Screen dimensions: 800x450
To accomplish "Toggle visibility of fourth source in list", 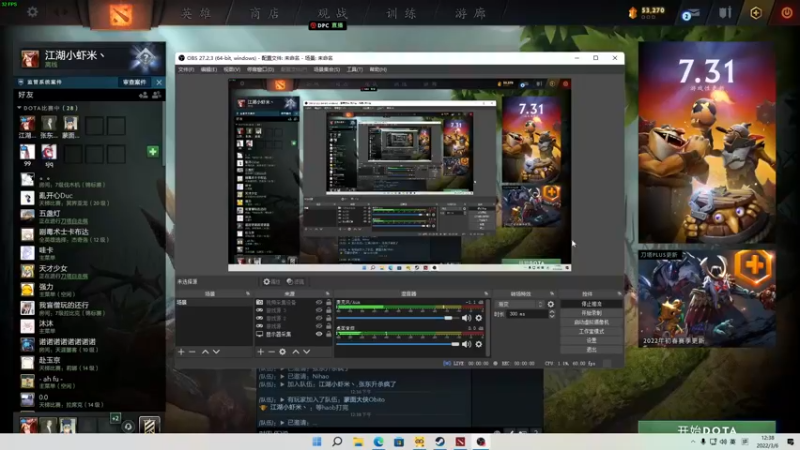I will (x=319, y=326).
